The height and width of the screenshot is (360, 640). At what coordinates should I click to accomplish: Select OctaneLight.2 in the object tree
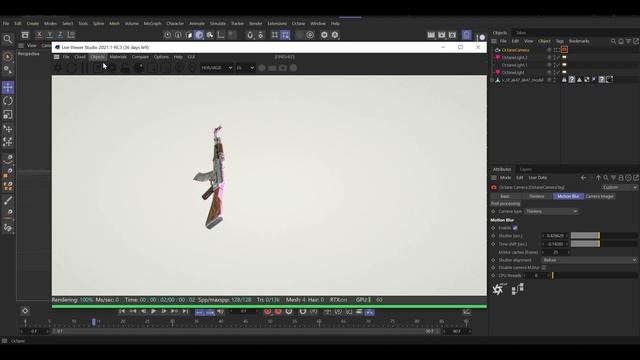(514, 58)
